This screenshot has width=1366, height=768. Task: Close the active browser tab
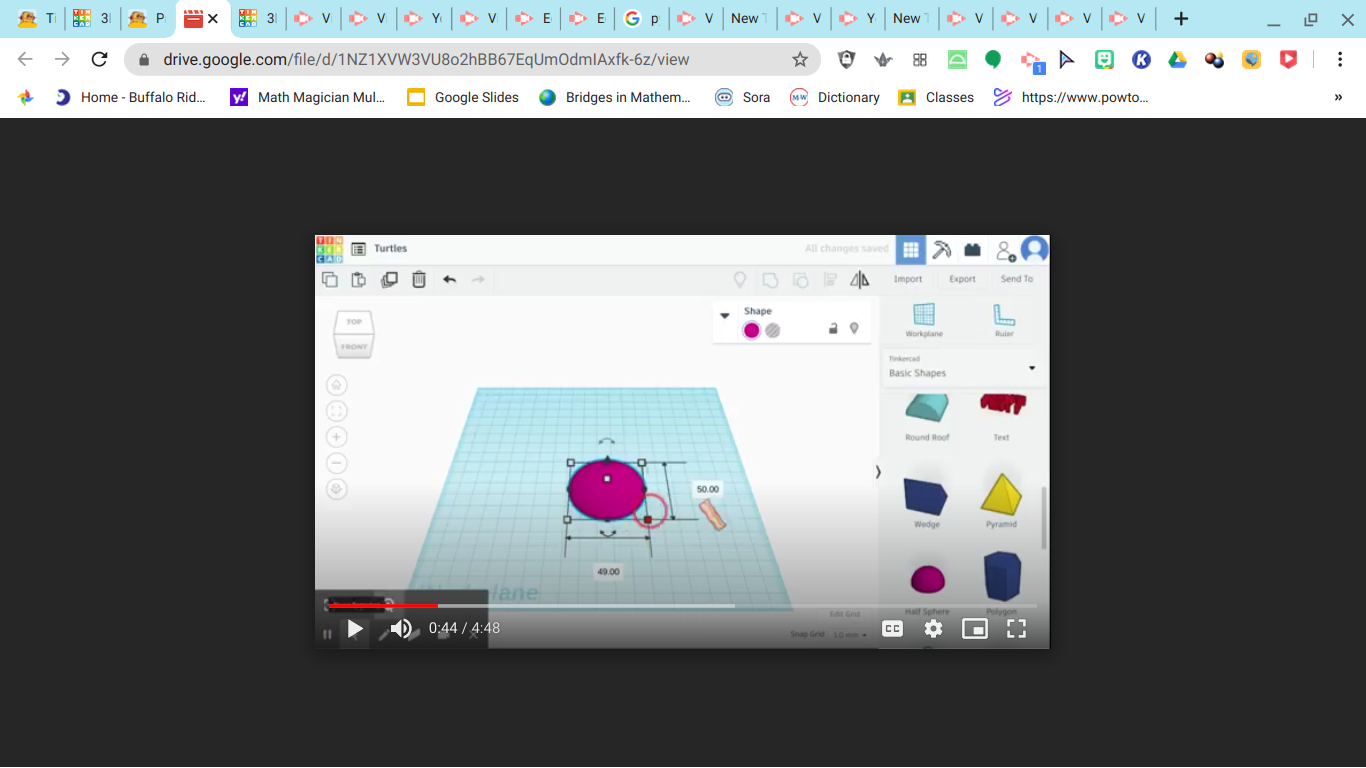pyautogui.click(x=213, y=19)
